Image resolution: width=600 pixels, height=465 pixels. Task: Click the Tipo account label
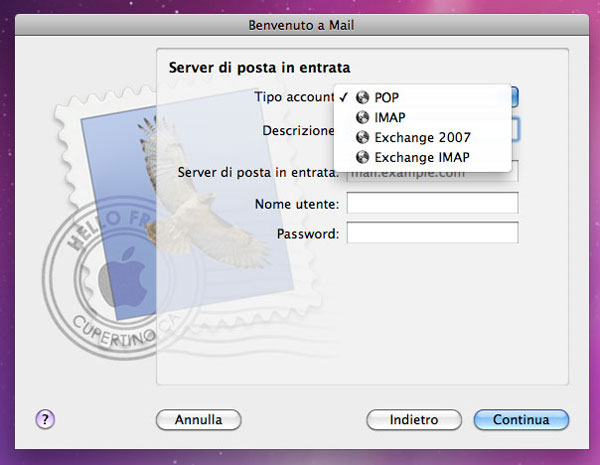[x=294, y=96]
